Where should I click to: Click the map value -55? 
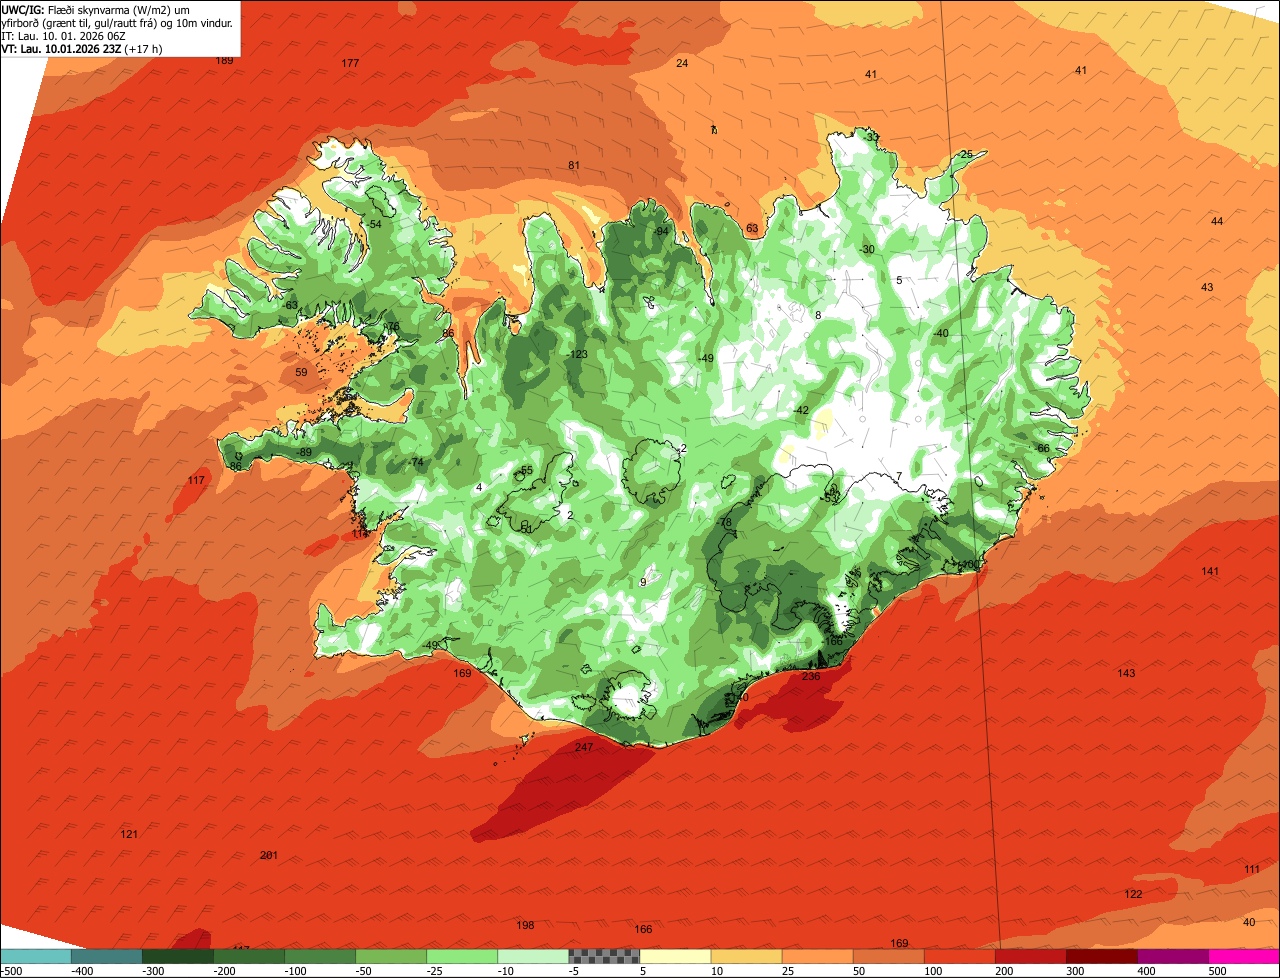(525, 470)
